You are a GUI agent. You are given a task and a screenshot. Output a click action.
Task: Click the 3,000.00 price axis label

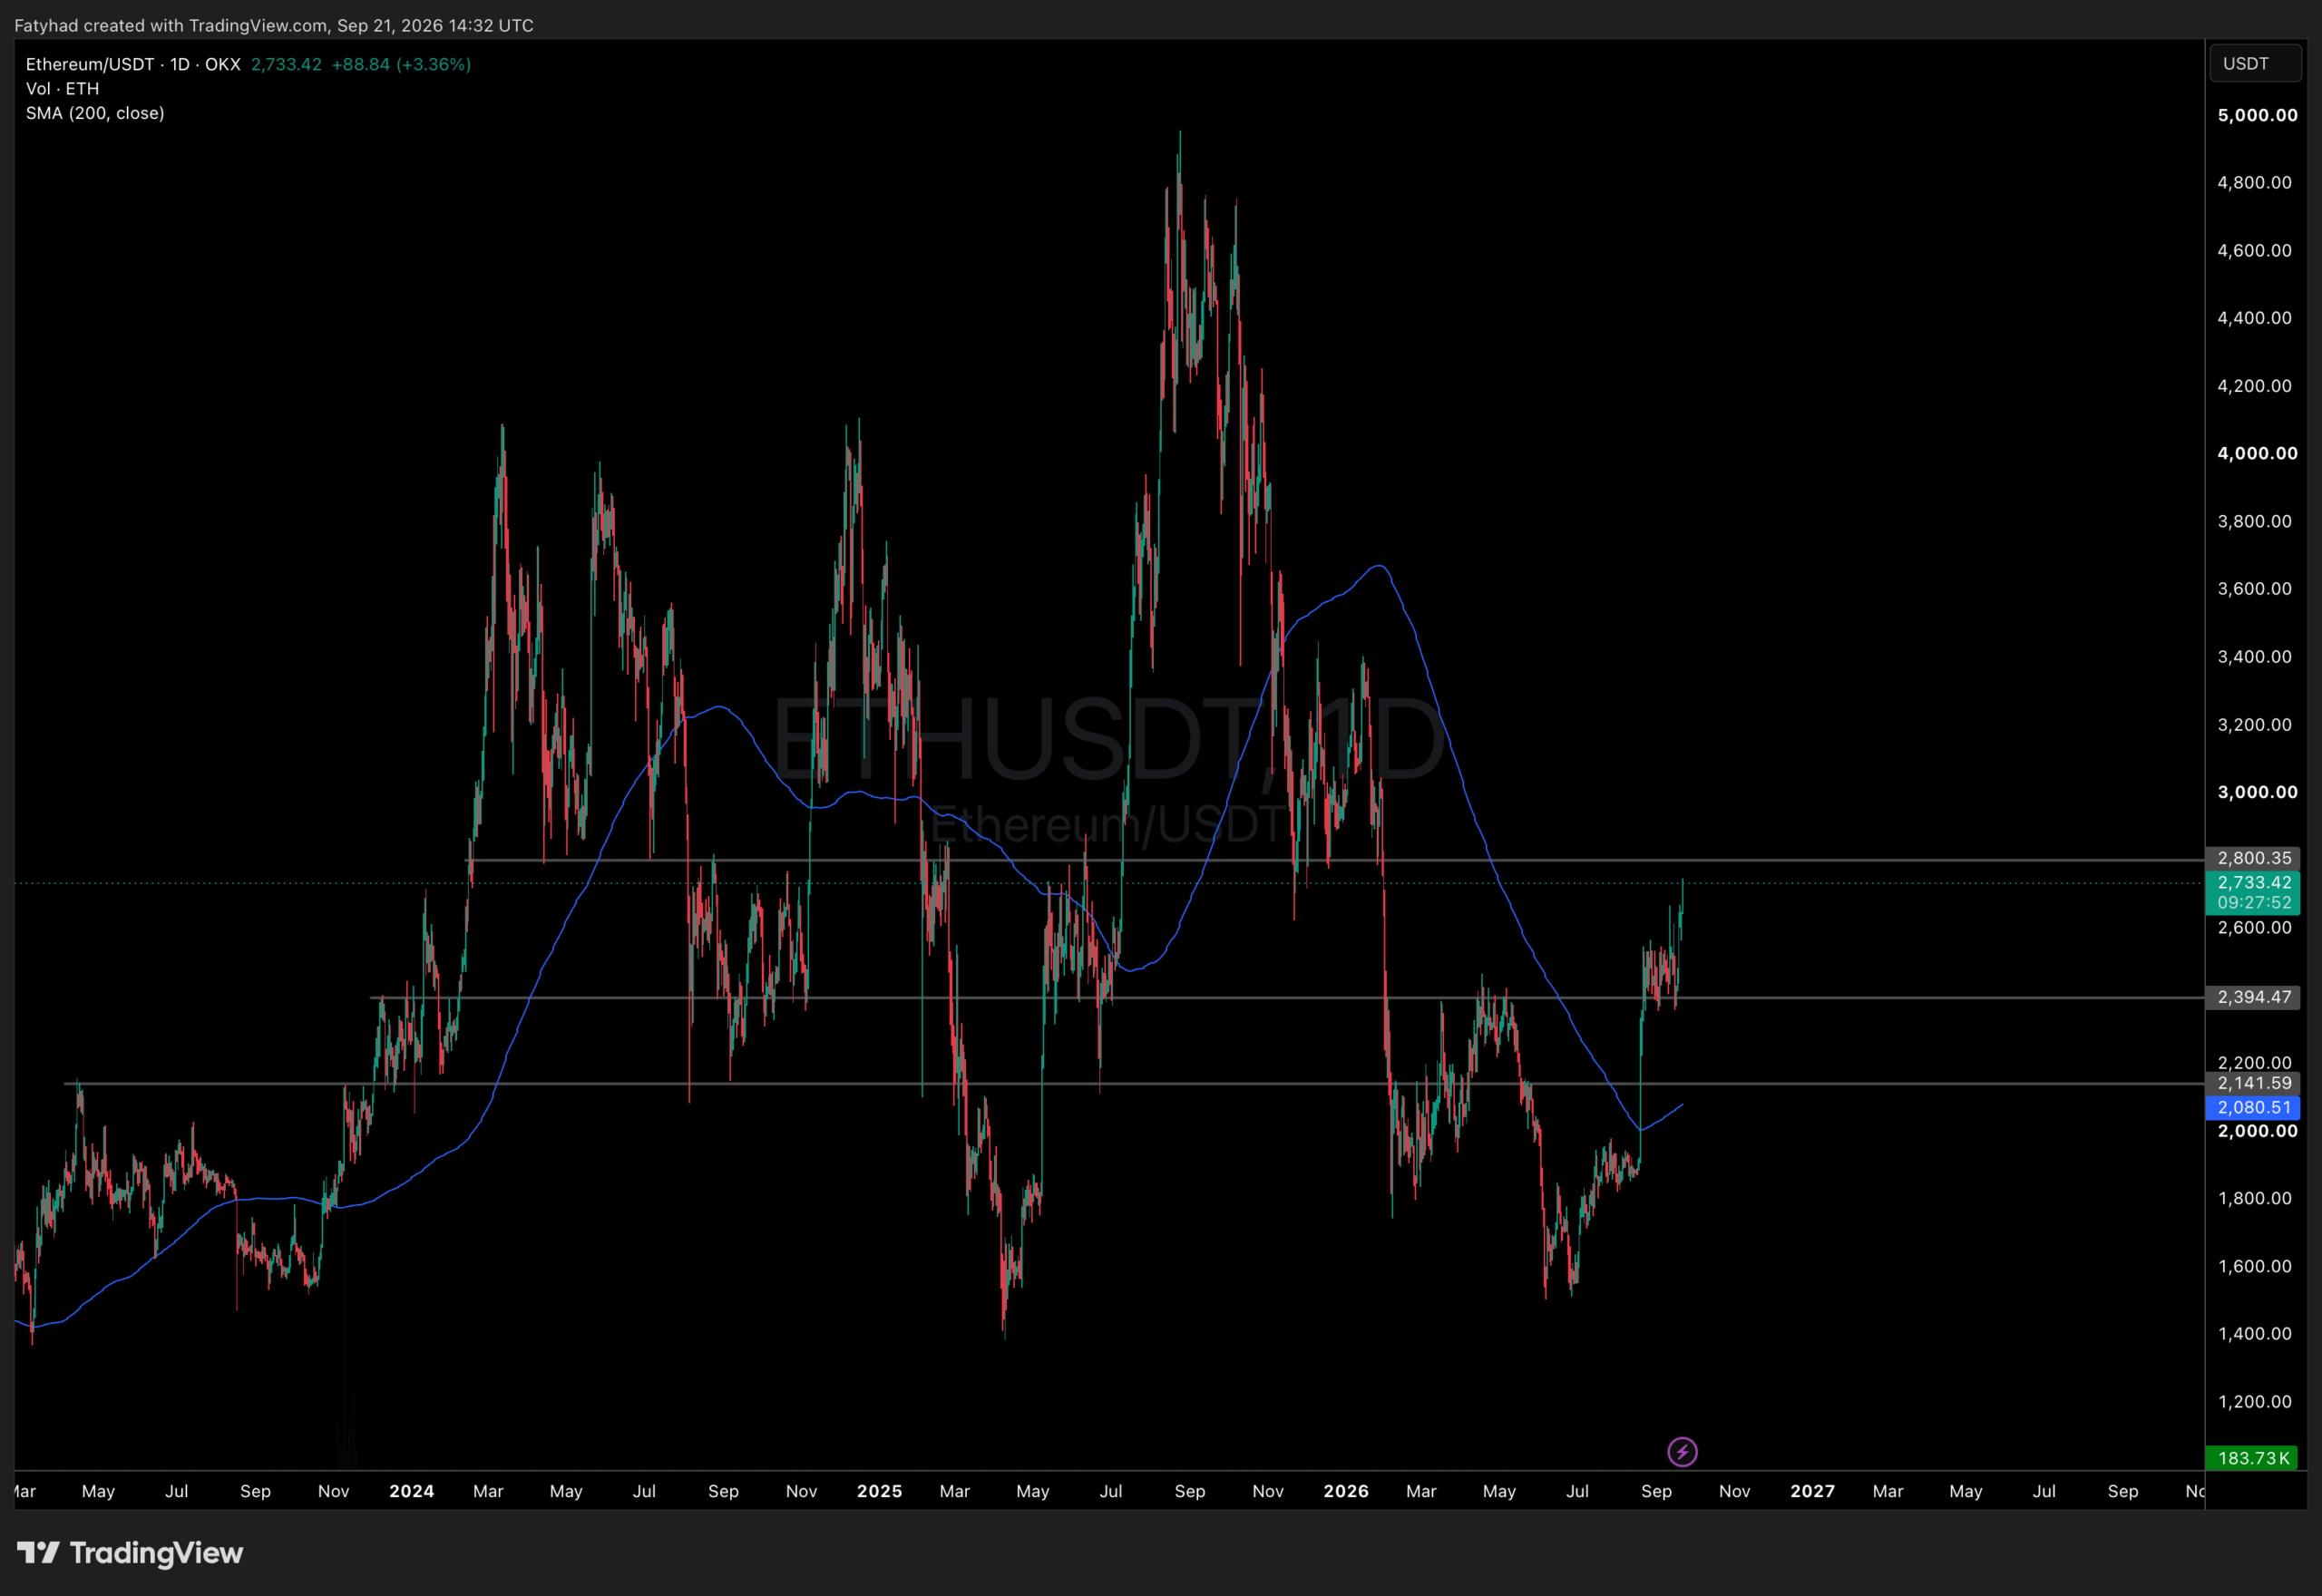(x=2257, y=792)
